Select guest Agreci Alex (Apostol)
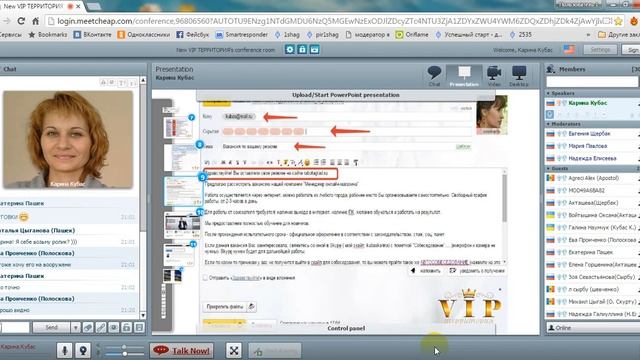 coord(593,178)
